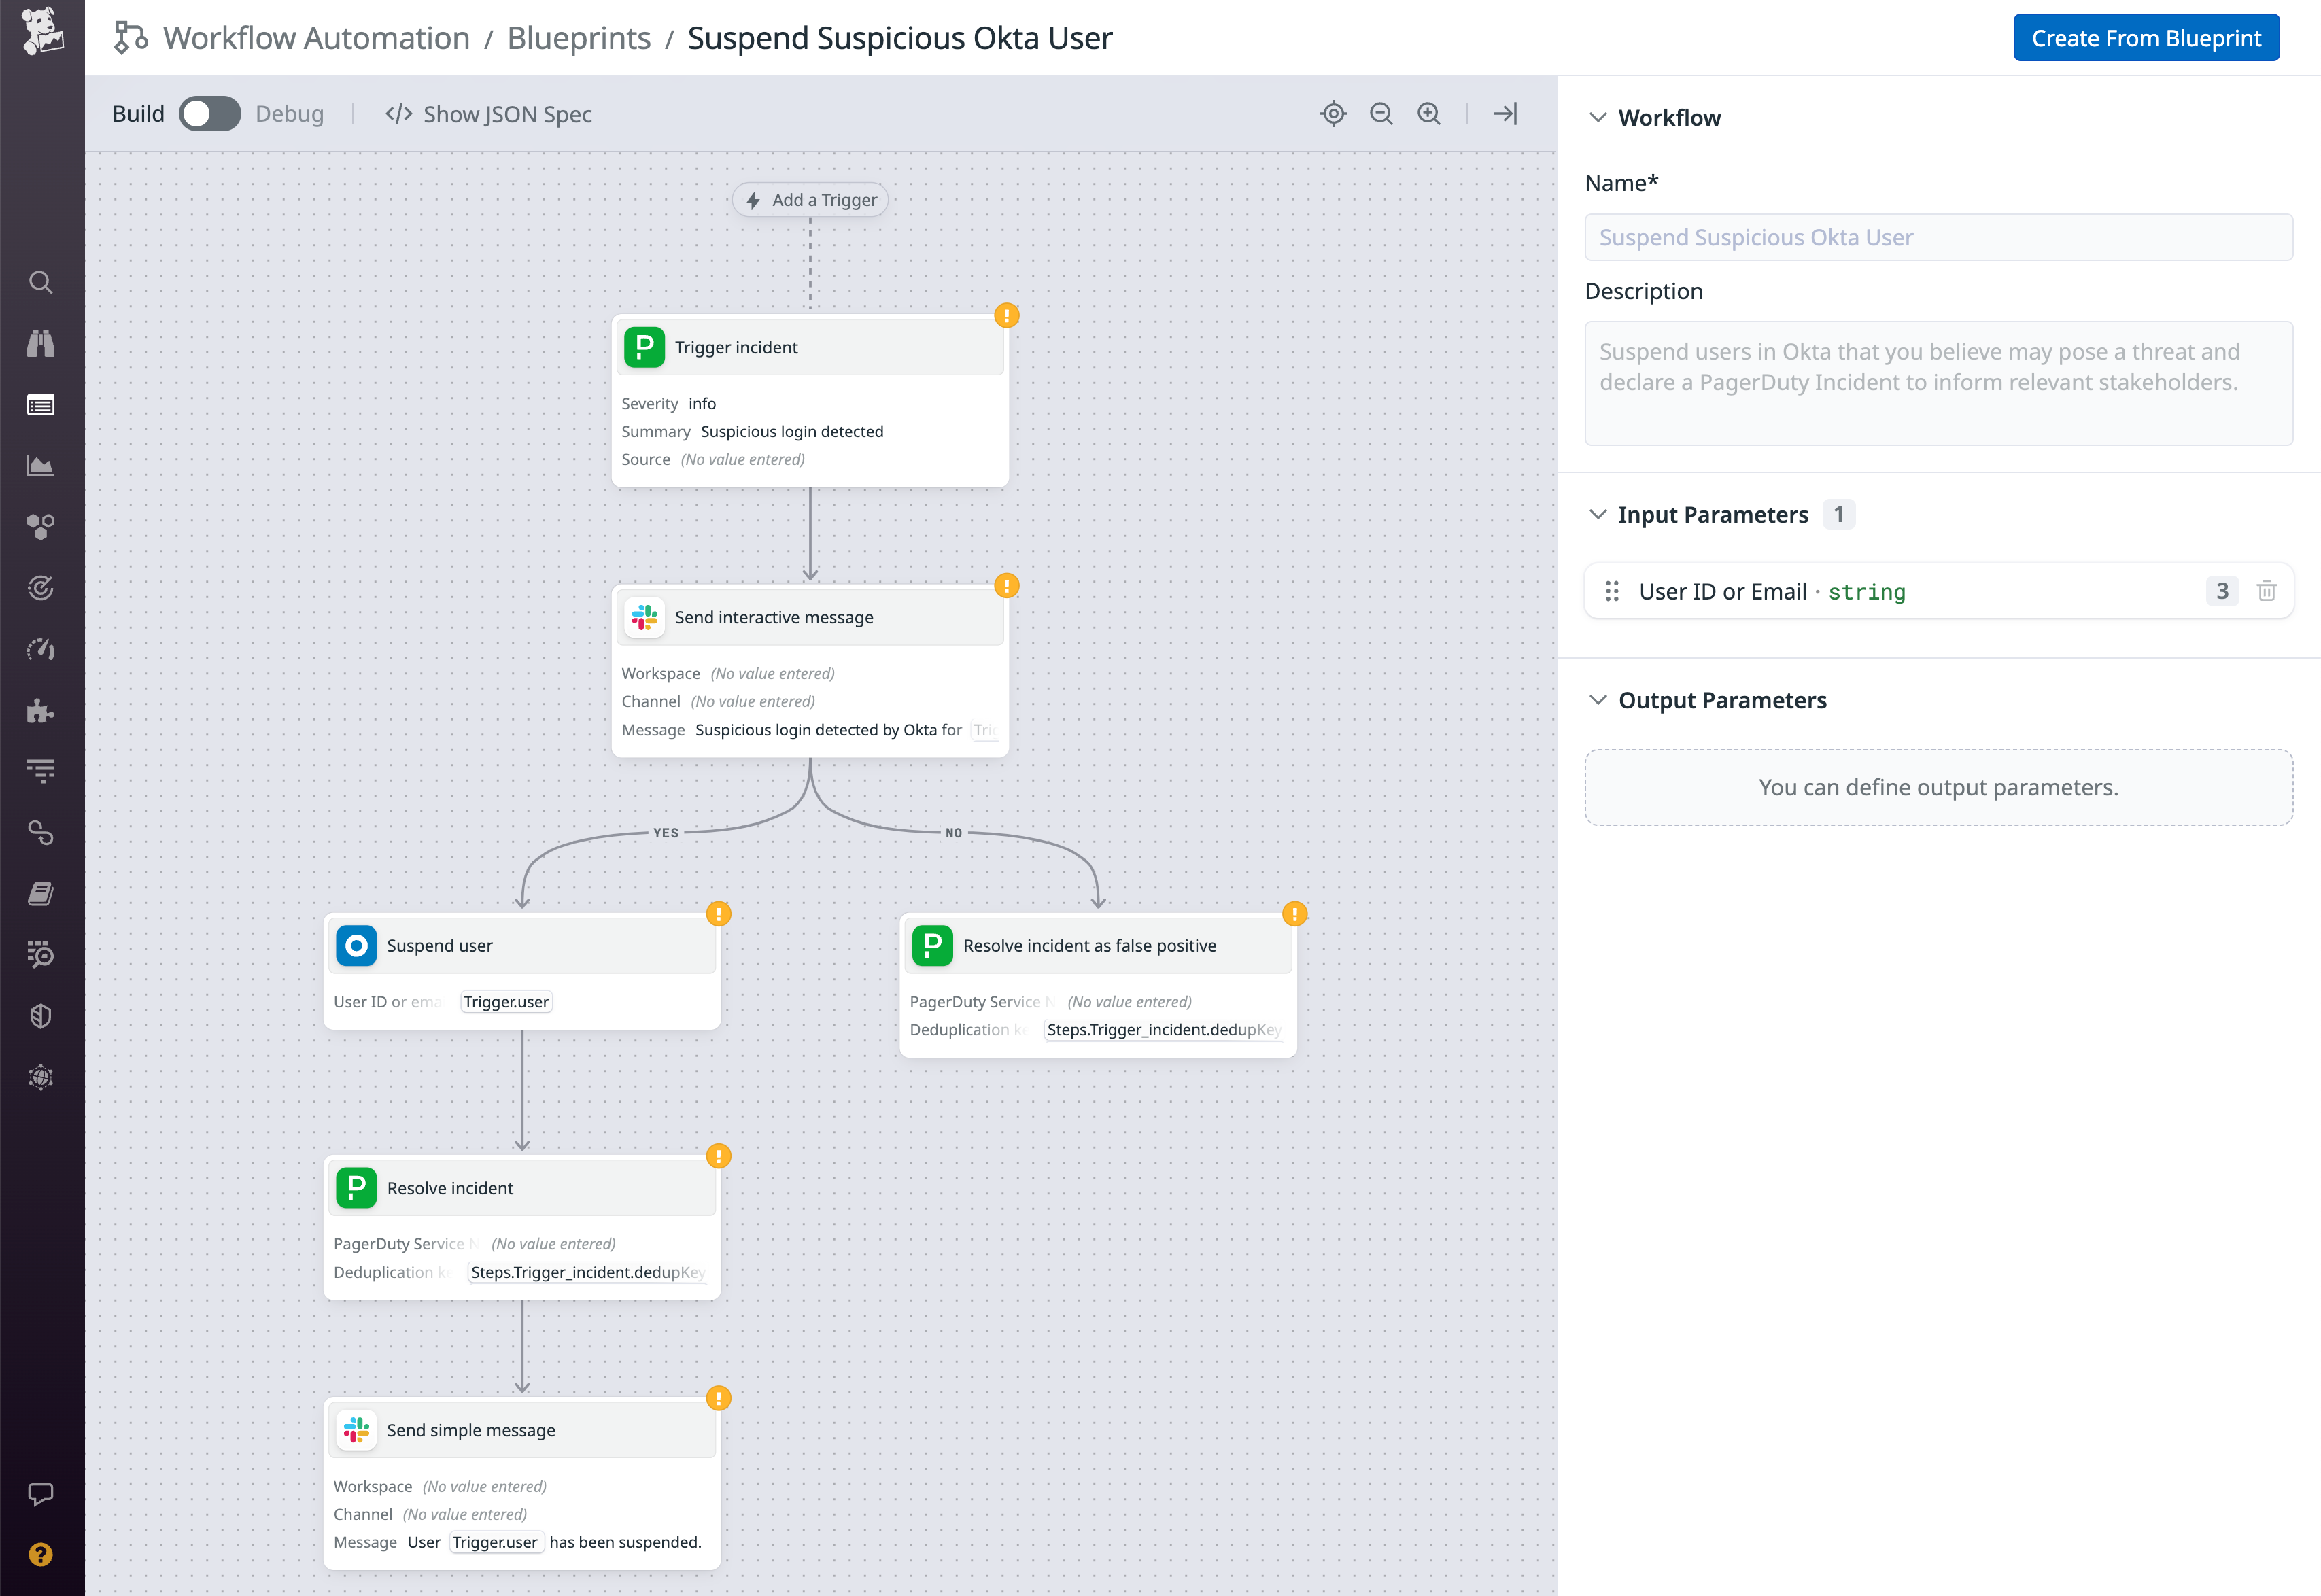Open the security shield icon in the sidebar
The image size is (2321, 1596).
(41, 1015)
